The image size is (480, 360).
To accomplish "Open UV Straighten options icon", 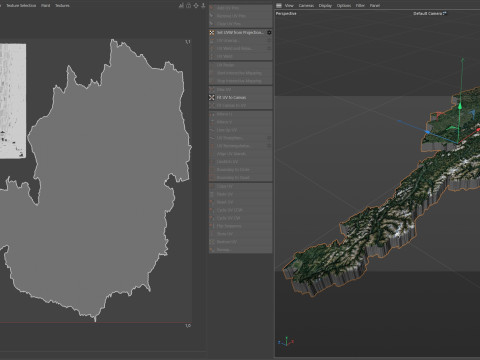I will click(269, 138).
